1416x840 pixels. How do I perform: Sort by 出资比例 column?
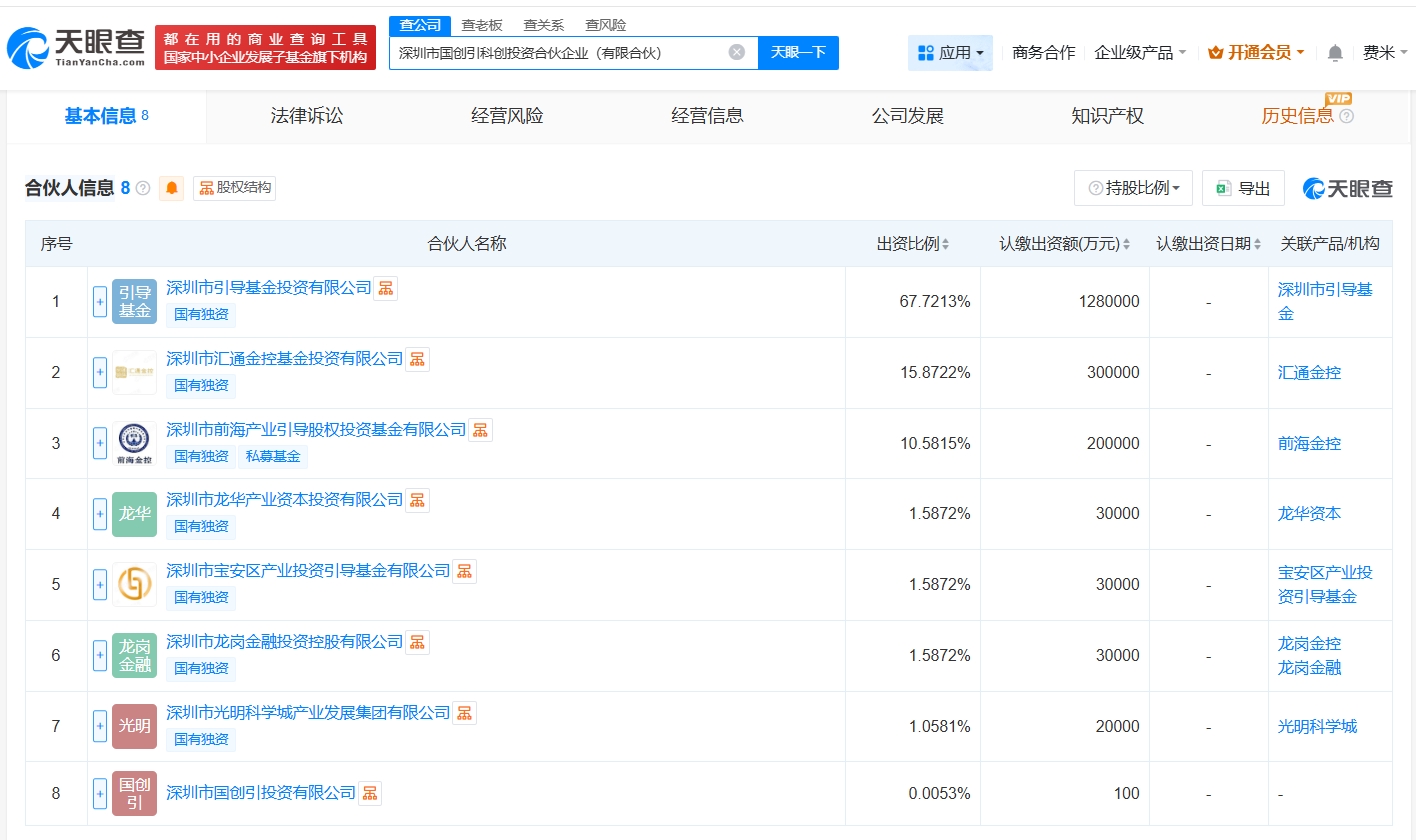[912, 244]
